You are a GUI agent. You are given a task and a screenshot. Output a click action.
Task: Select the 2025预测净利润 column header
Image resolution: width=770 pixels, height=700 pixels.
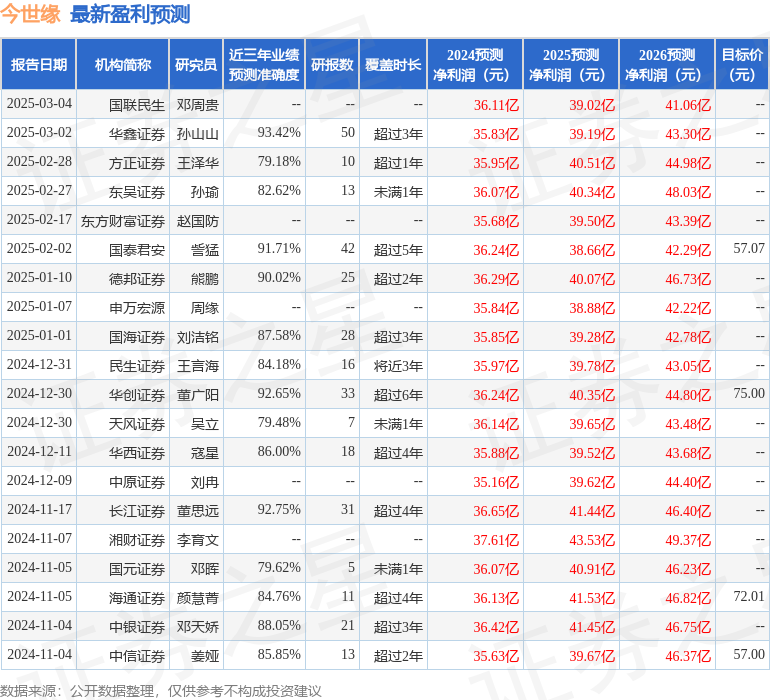click(571, 64)
